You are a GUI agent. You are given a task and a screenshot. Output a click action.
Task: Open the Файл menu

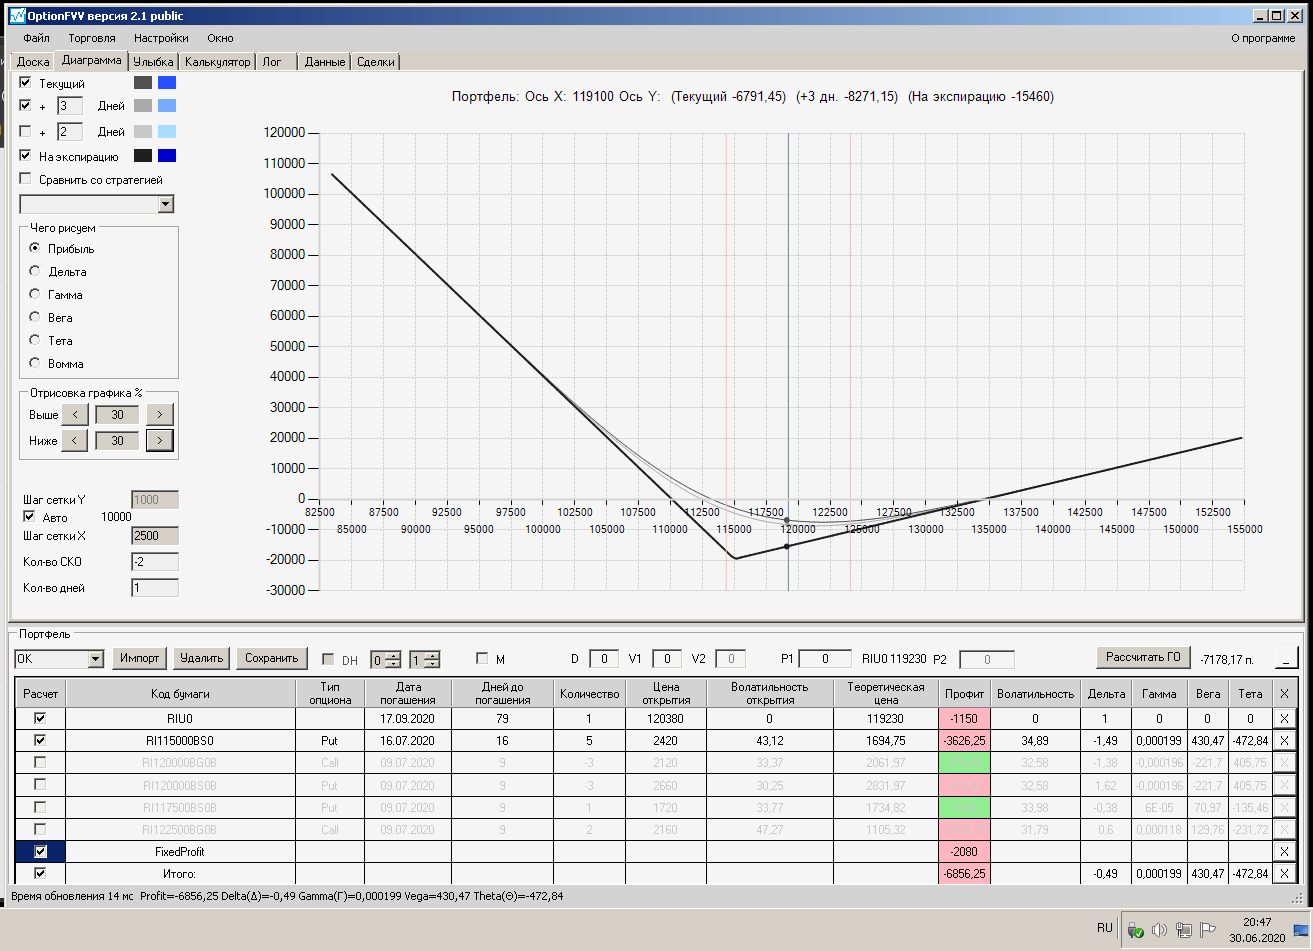click(x=36, y=38)
